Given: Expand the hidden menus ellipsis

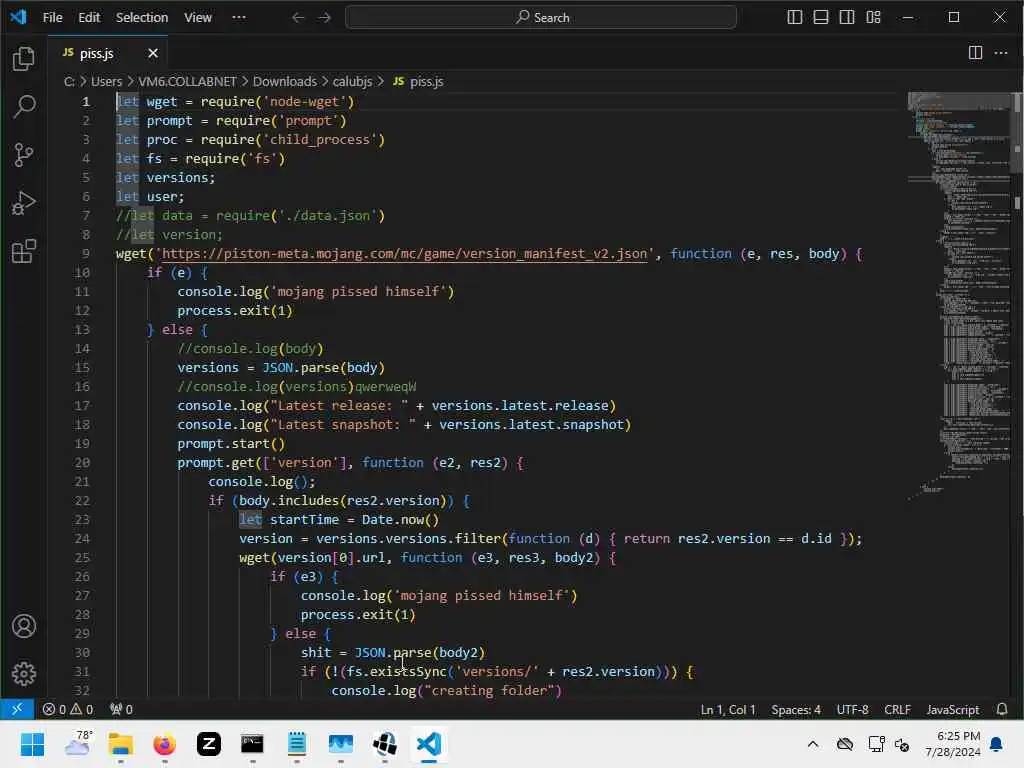Looking at the screenshot, I should click(239, 18).
